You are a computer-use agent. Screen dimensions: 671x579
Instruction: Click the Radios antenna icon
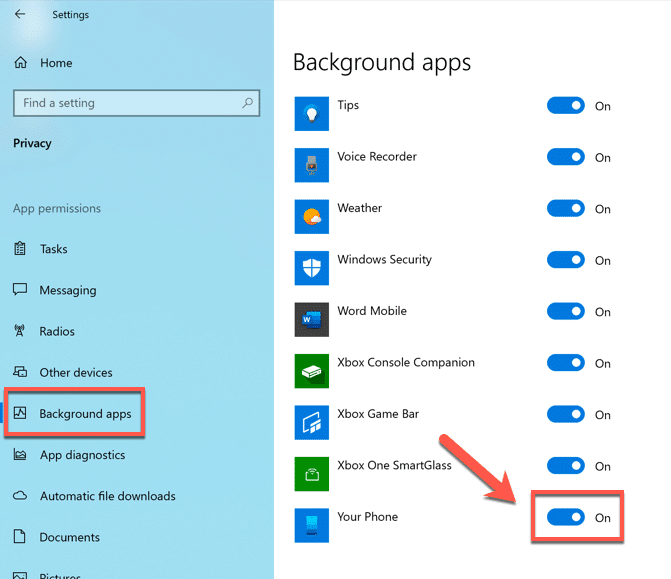[20, 330]
